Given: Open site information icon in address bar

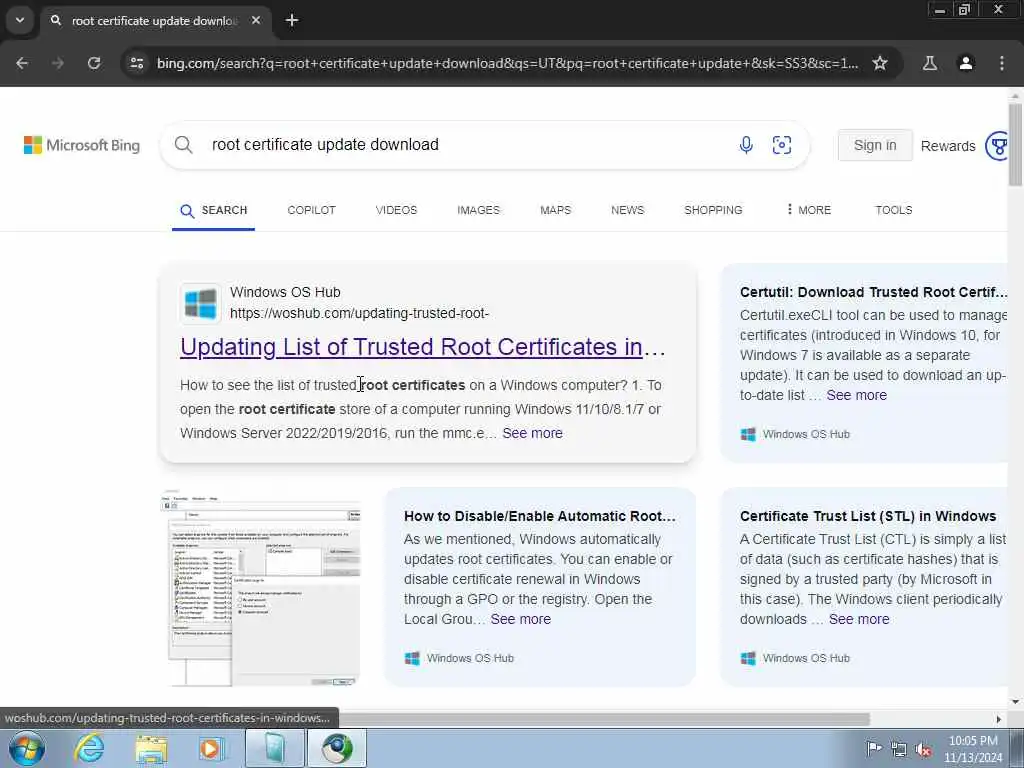Looking at the screenshot, I should pyautogui.click(x=137, y=63).
